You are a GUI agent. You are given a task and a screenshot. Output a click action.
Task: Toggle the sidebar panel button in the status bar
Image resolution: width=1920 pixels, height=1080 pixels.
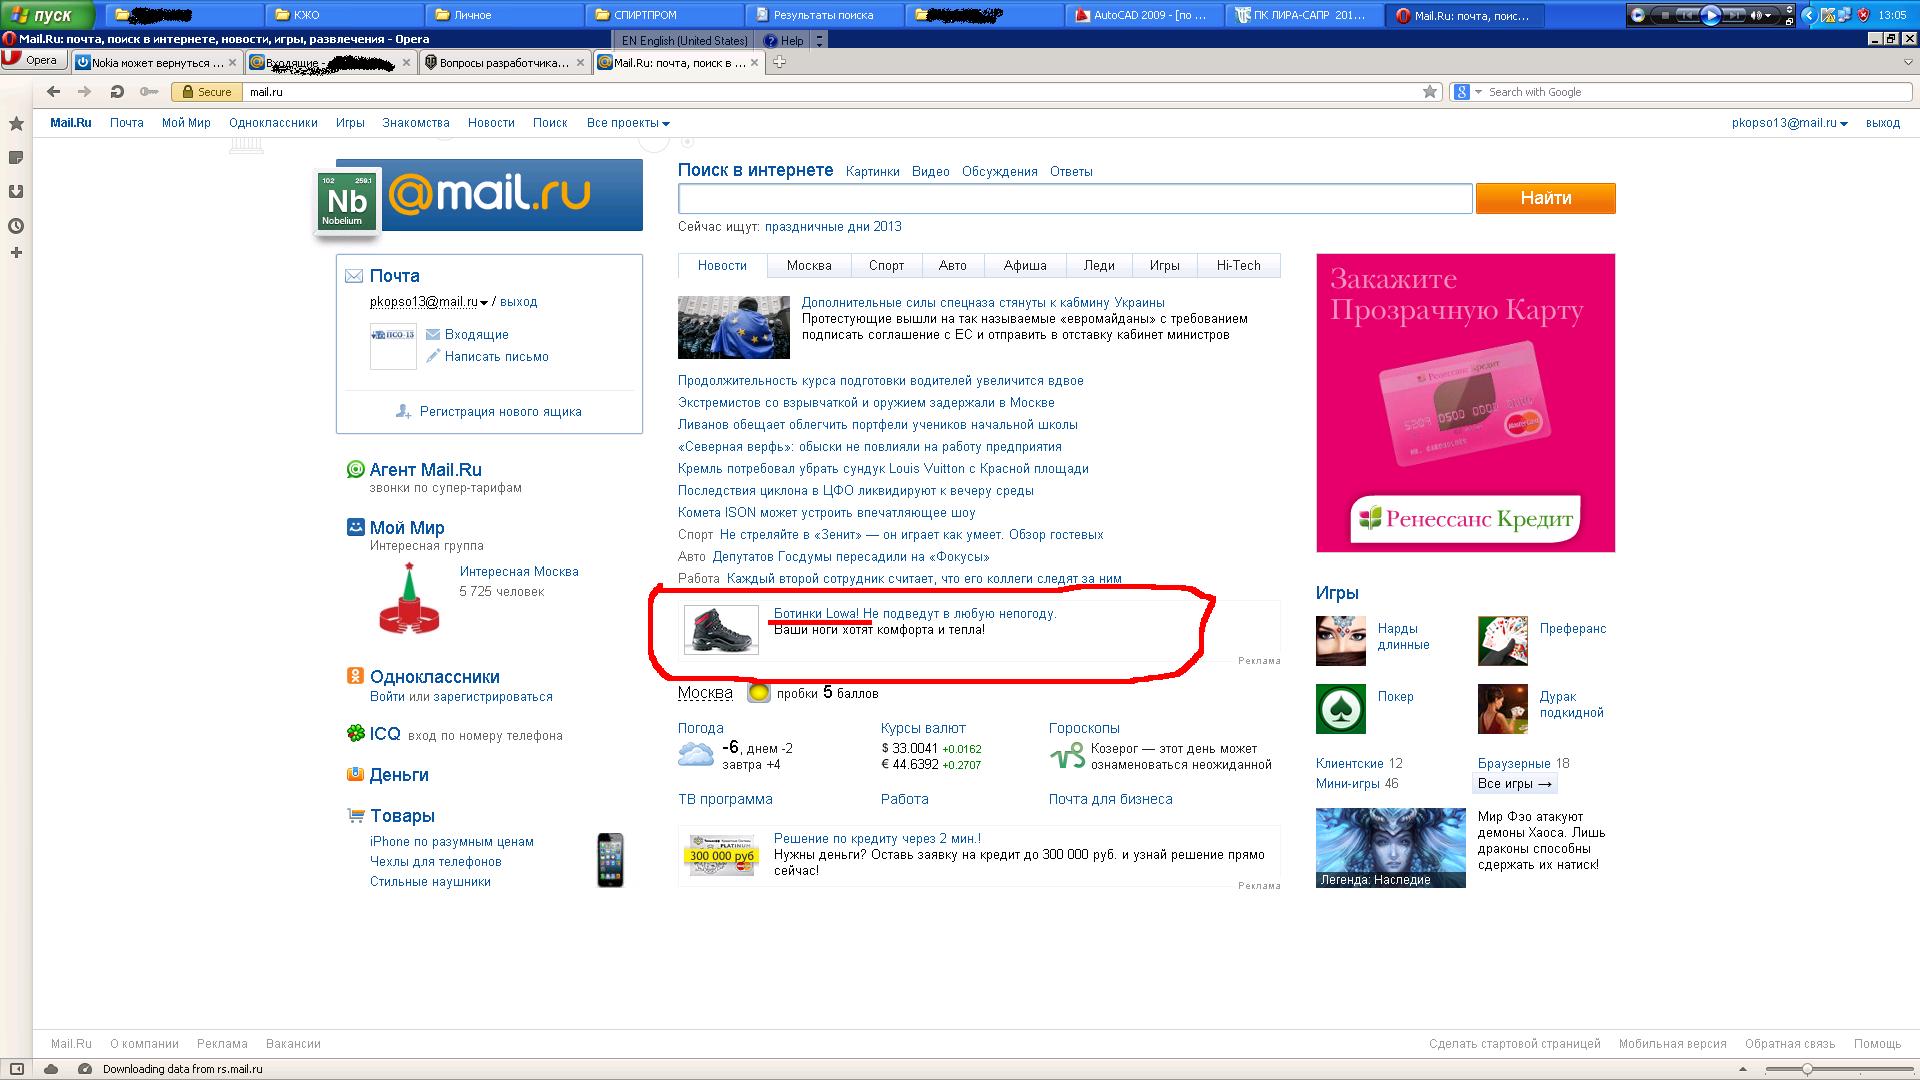16,1069
